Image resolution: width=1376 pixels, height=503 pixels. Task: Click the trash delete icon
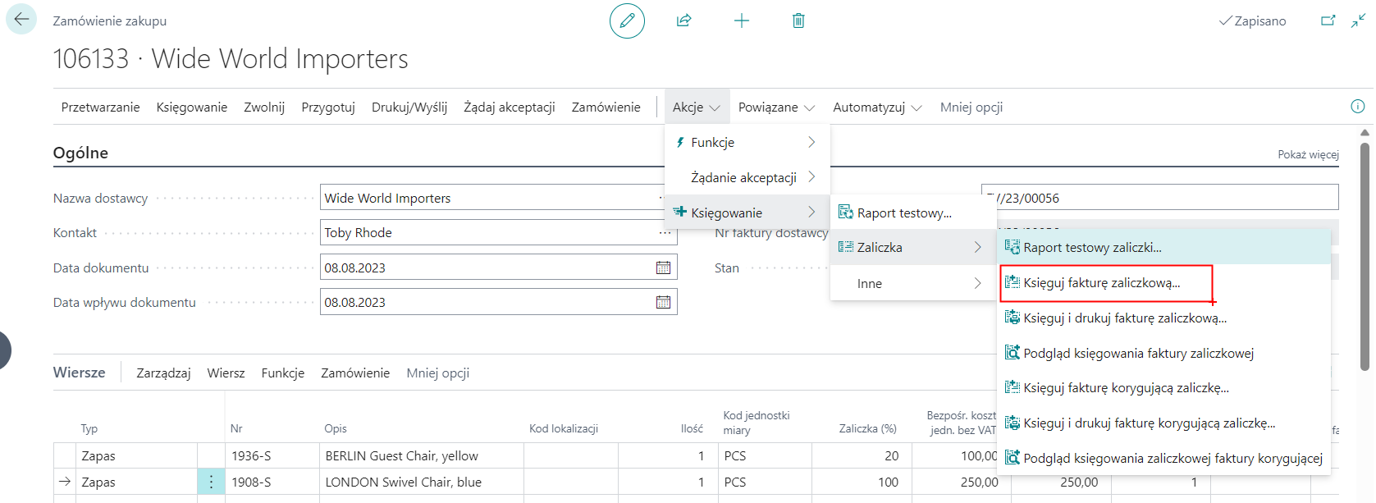[798, 21]
